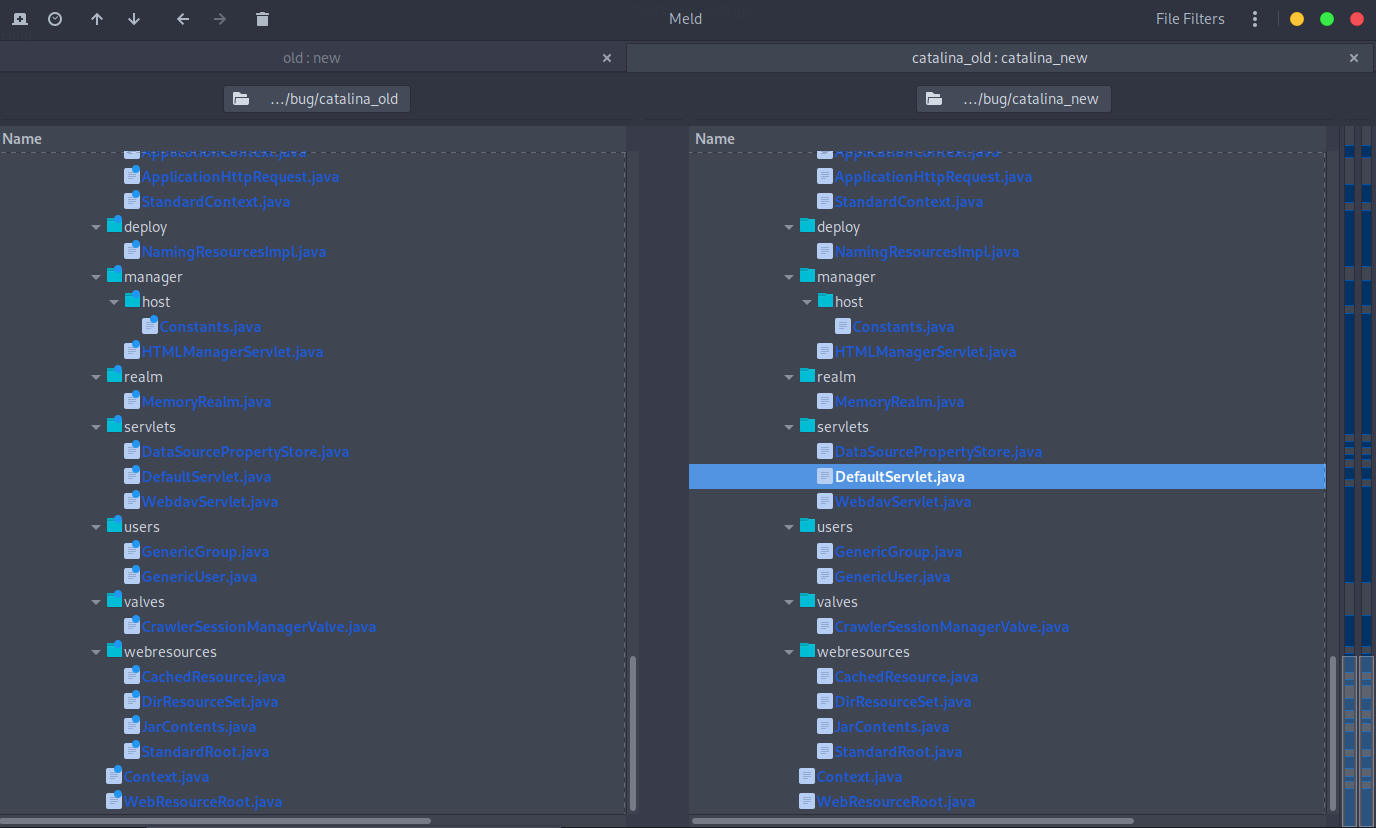The image size is (1376, 828).
Task: Start a new comparison from the toolbar
Action: click(x=18, y=18)
